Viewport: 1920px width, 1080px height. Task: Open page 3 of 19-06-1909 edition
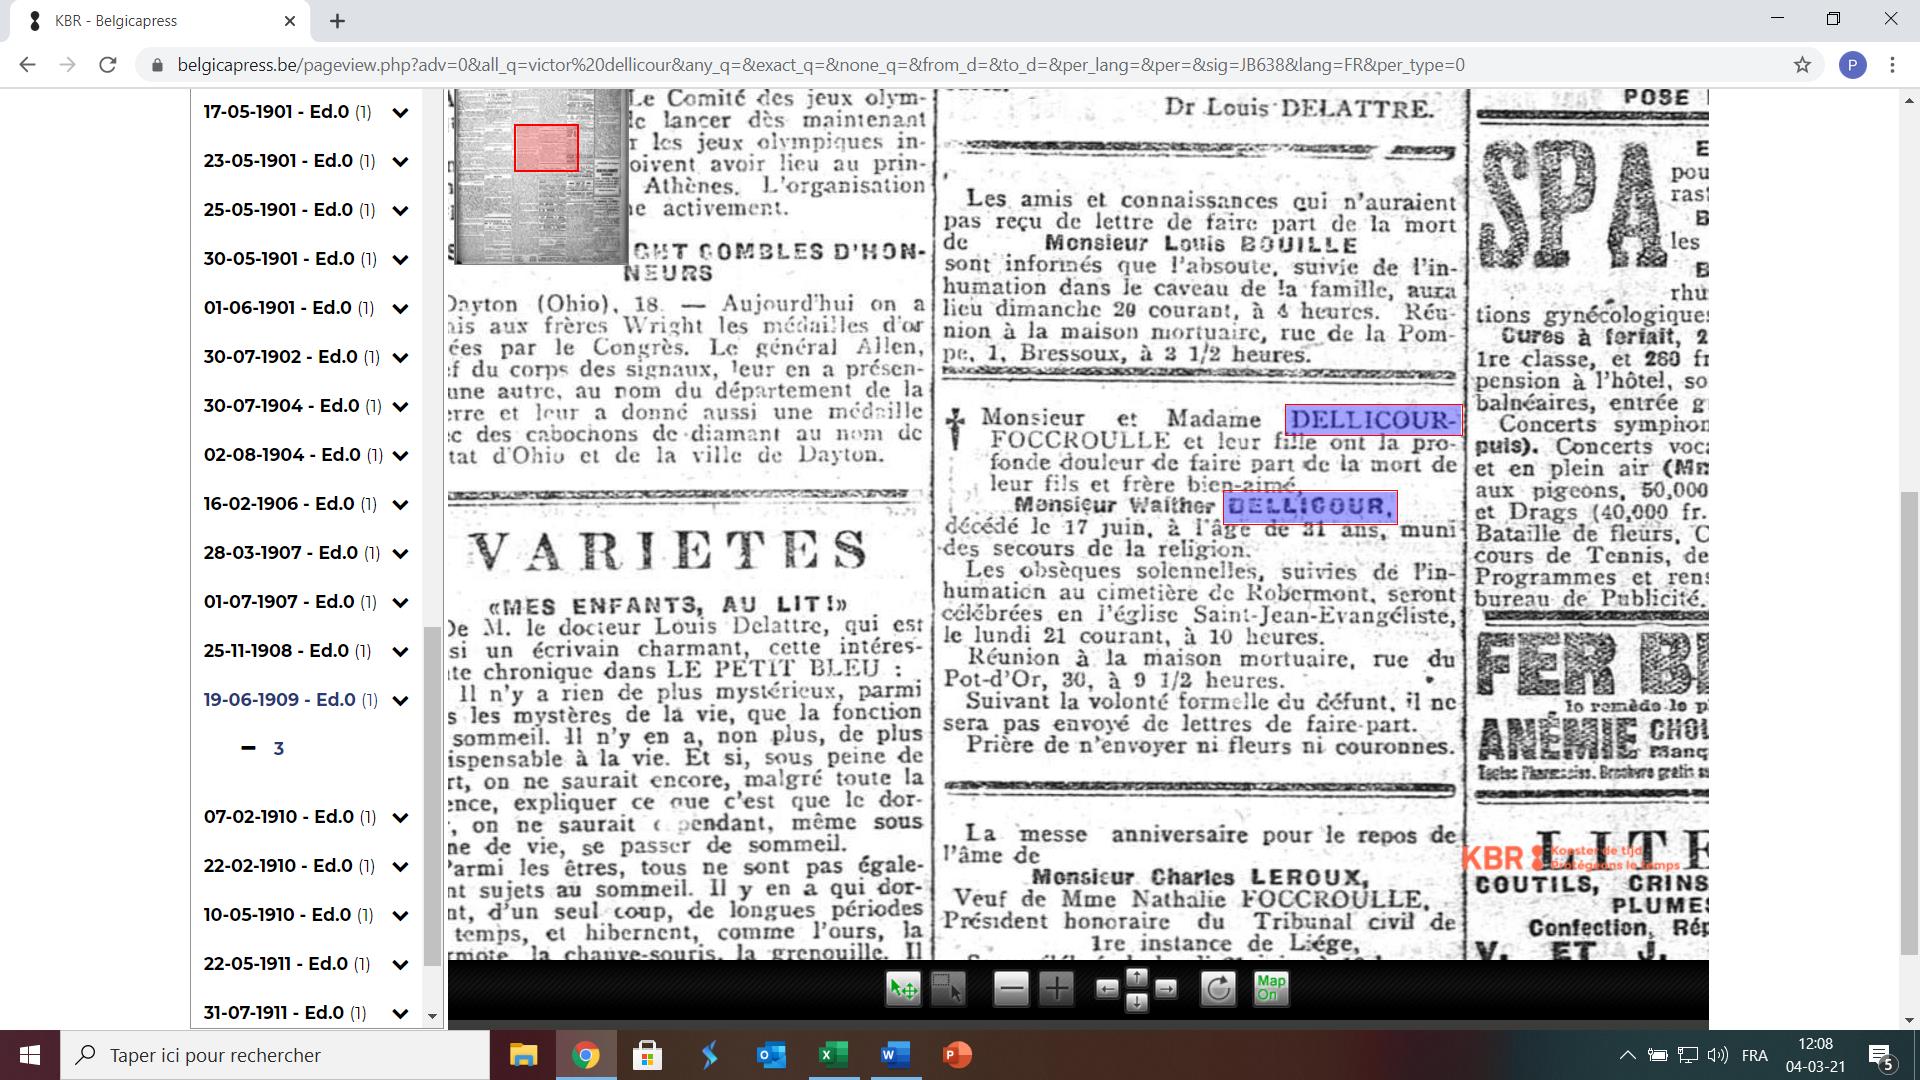pyautogui.click(x=278, y=748)
